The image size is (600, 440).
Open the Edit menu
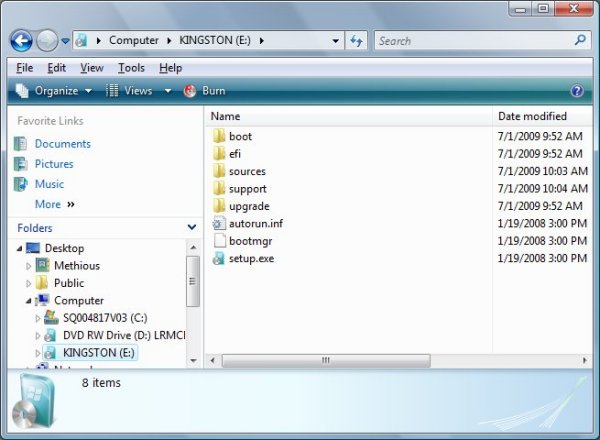click(x=56, y=68)
